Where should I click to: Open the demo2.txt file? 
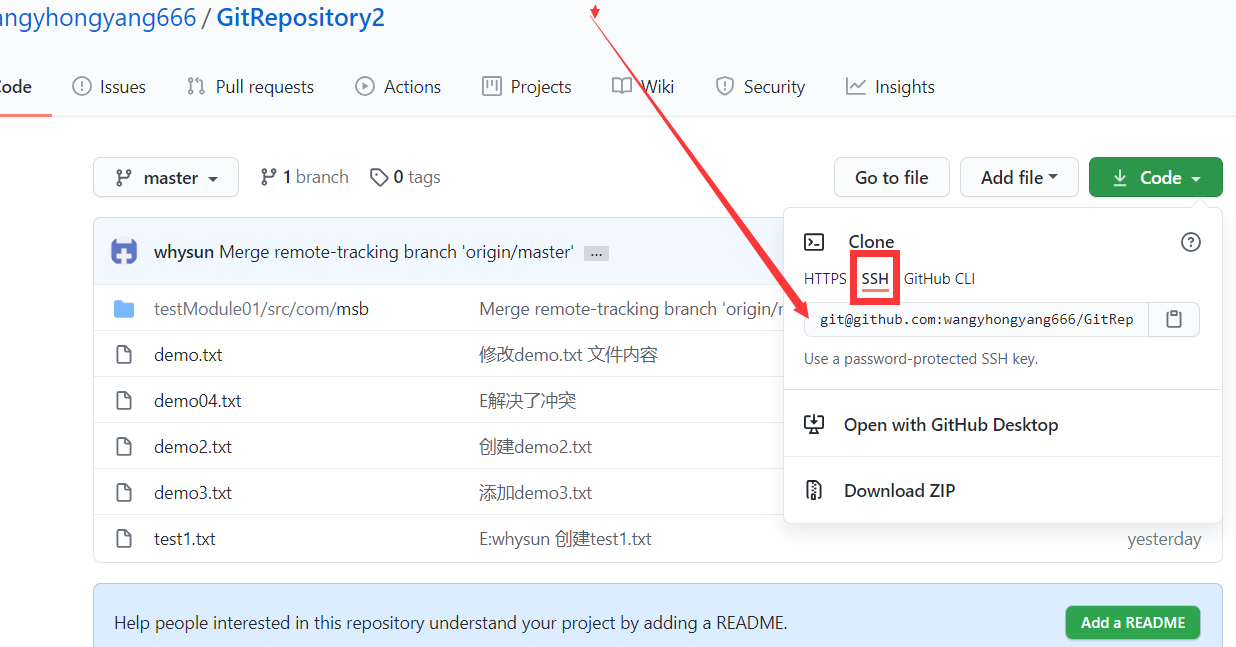[x=193, y=447]
